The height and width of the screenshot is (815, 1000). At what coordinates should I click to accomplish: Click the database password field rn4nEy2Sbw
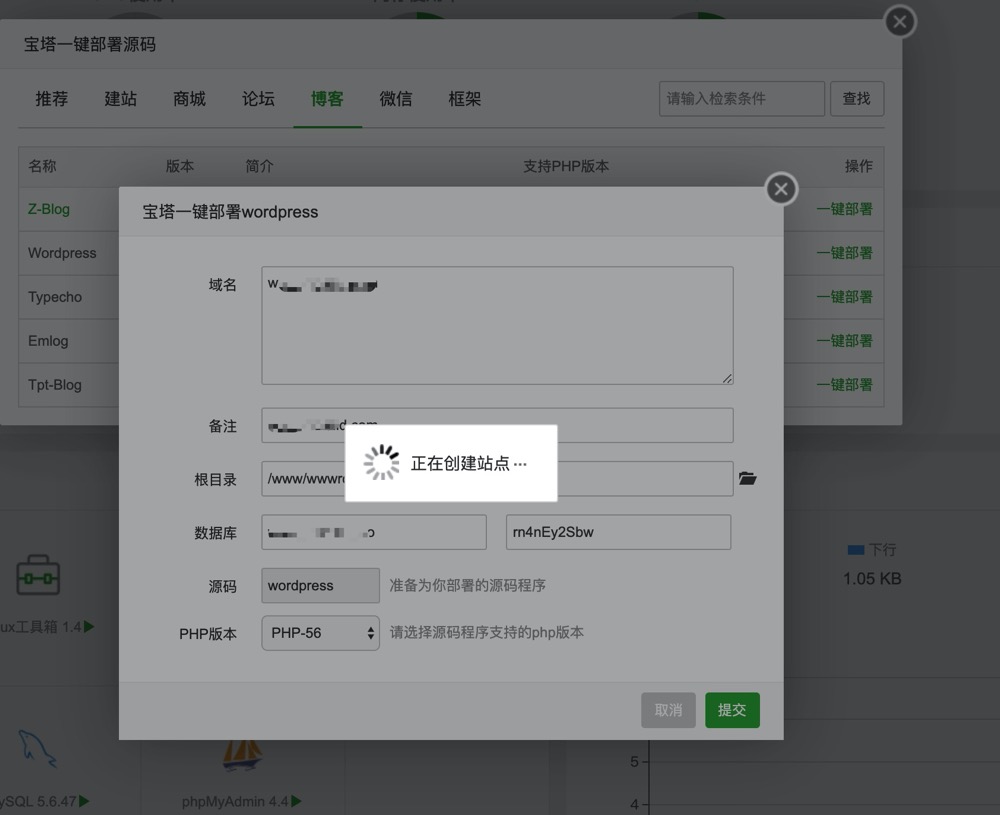619,532
